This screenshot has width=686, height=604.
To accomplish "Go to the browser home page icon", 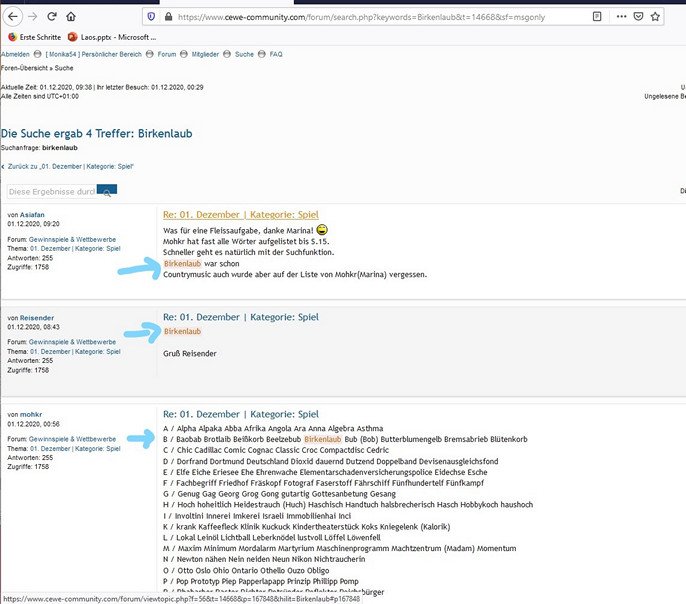I will 71,17.
